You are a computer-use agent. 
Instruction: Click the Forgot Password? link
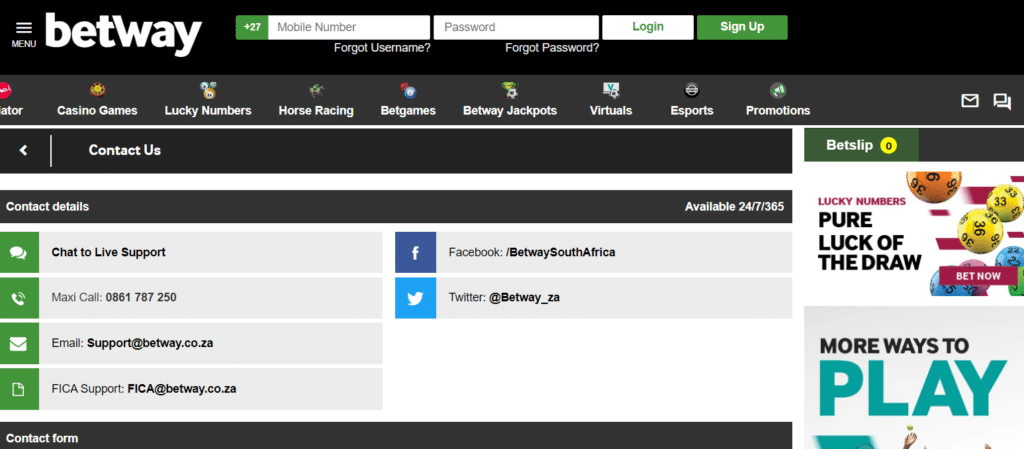click(552, 48)
